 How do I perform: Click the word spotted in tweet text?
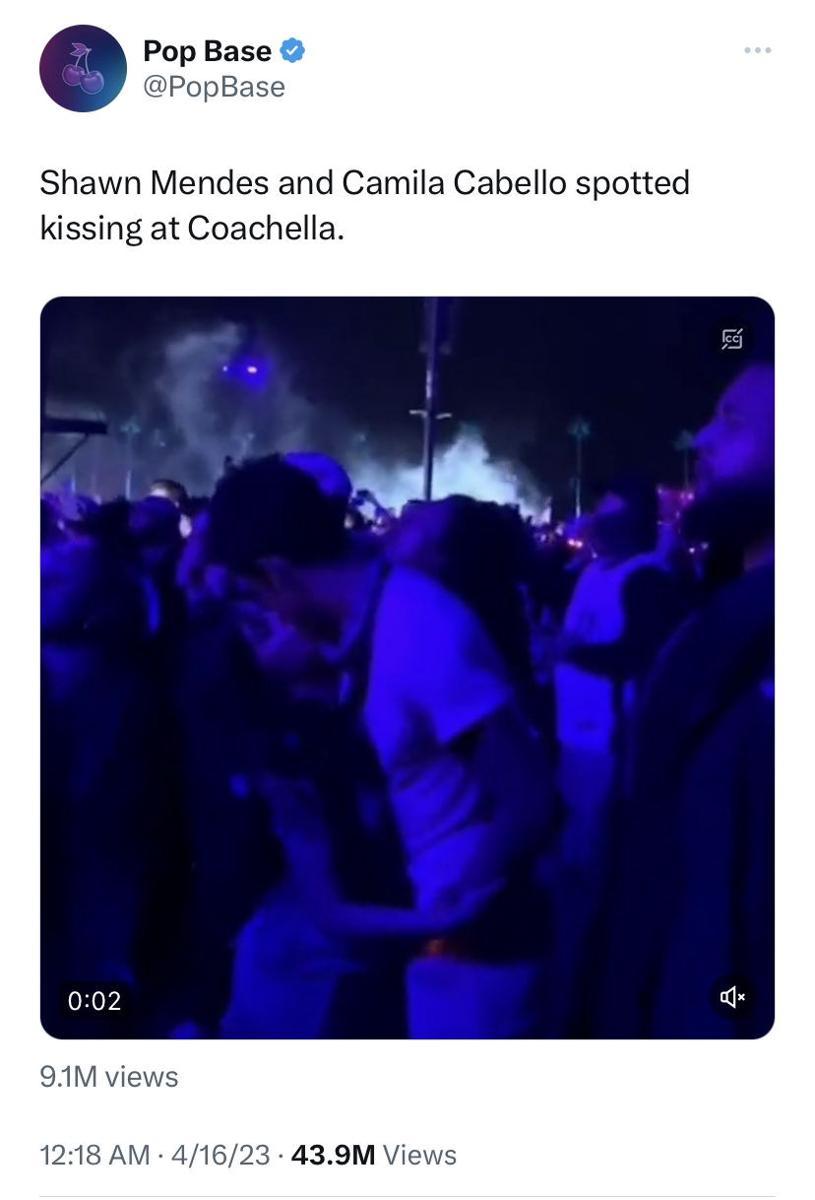point(632,185)
